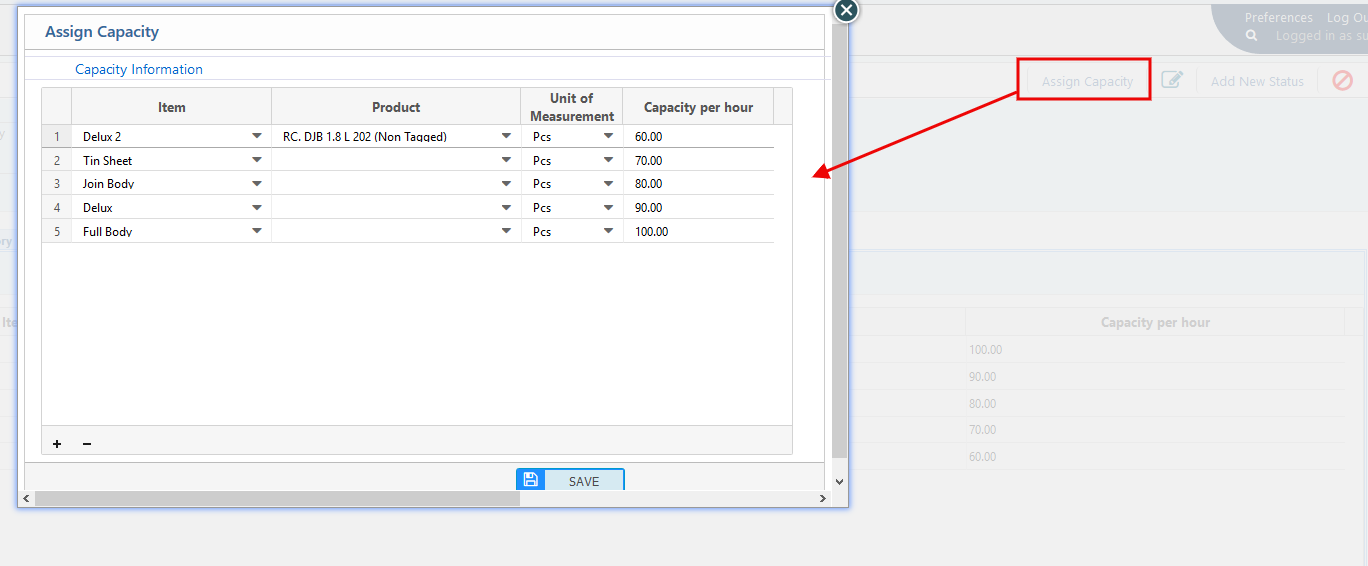The image size is (1368, 566).
Task: Open Item dropdown for Full Body
Action: 257,231
